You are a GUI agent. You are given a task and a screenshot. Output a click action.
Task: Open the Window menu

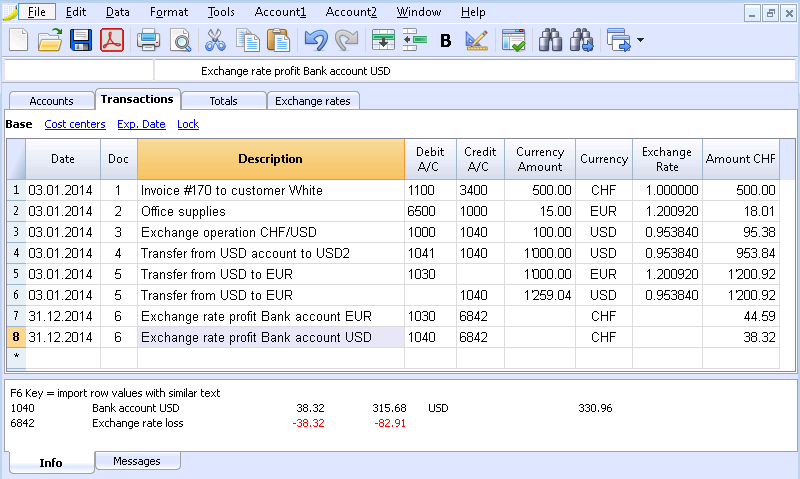(x=419, y=12)
